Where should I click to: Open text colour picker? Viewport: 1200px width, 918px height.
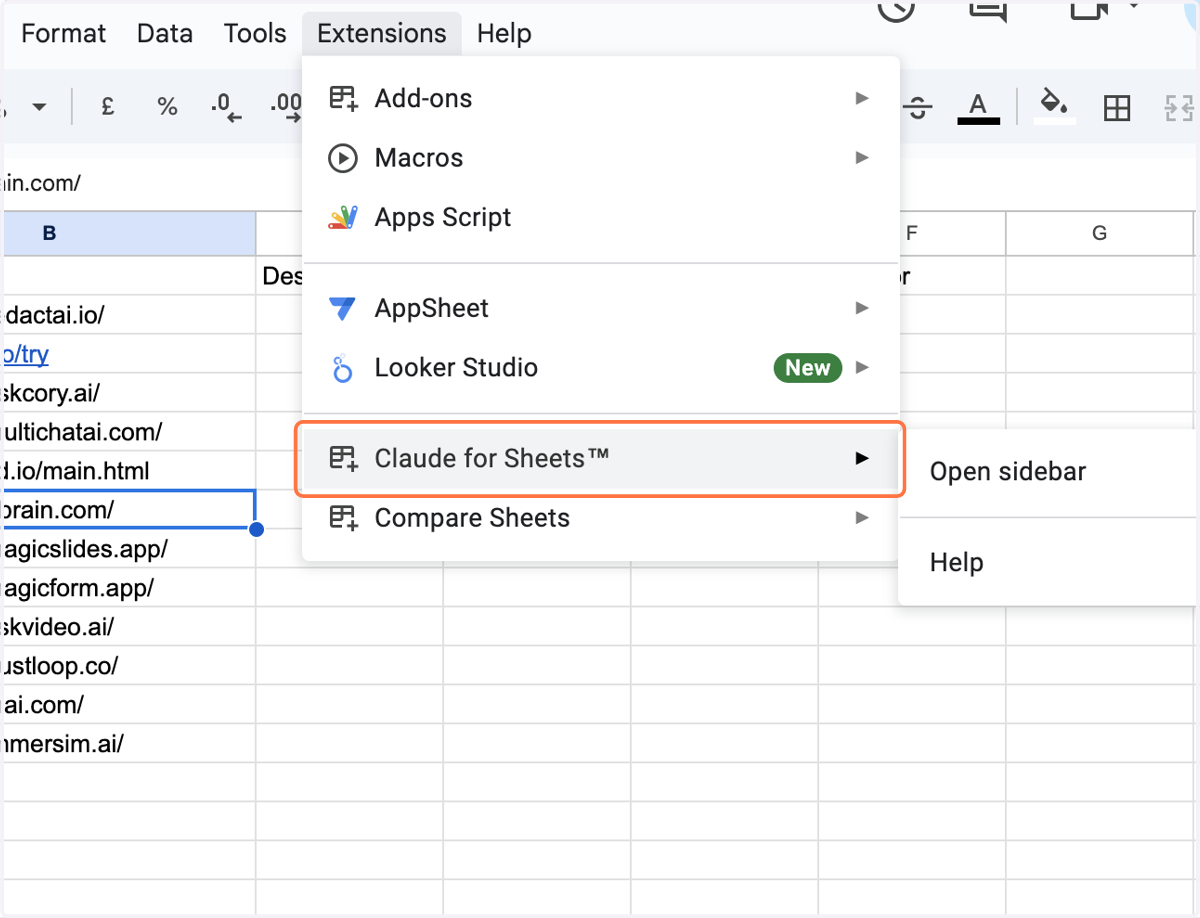coord(979,107)
